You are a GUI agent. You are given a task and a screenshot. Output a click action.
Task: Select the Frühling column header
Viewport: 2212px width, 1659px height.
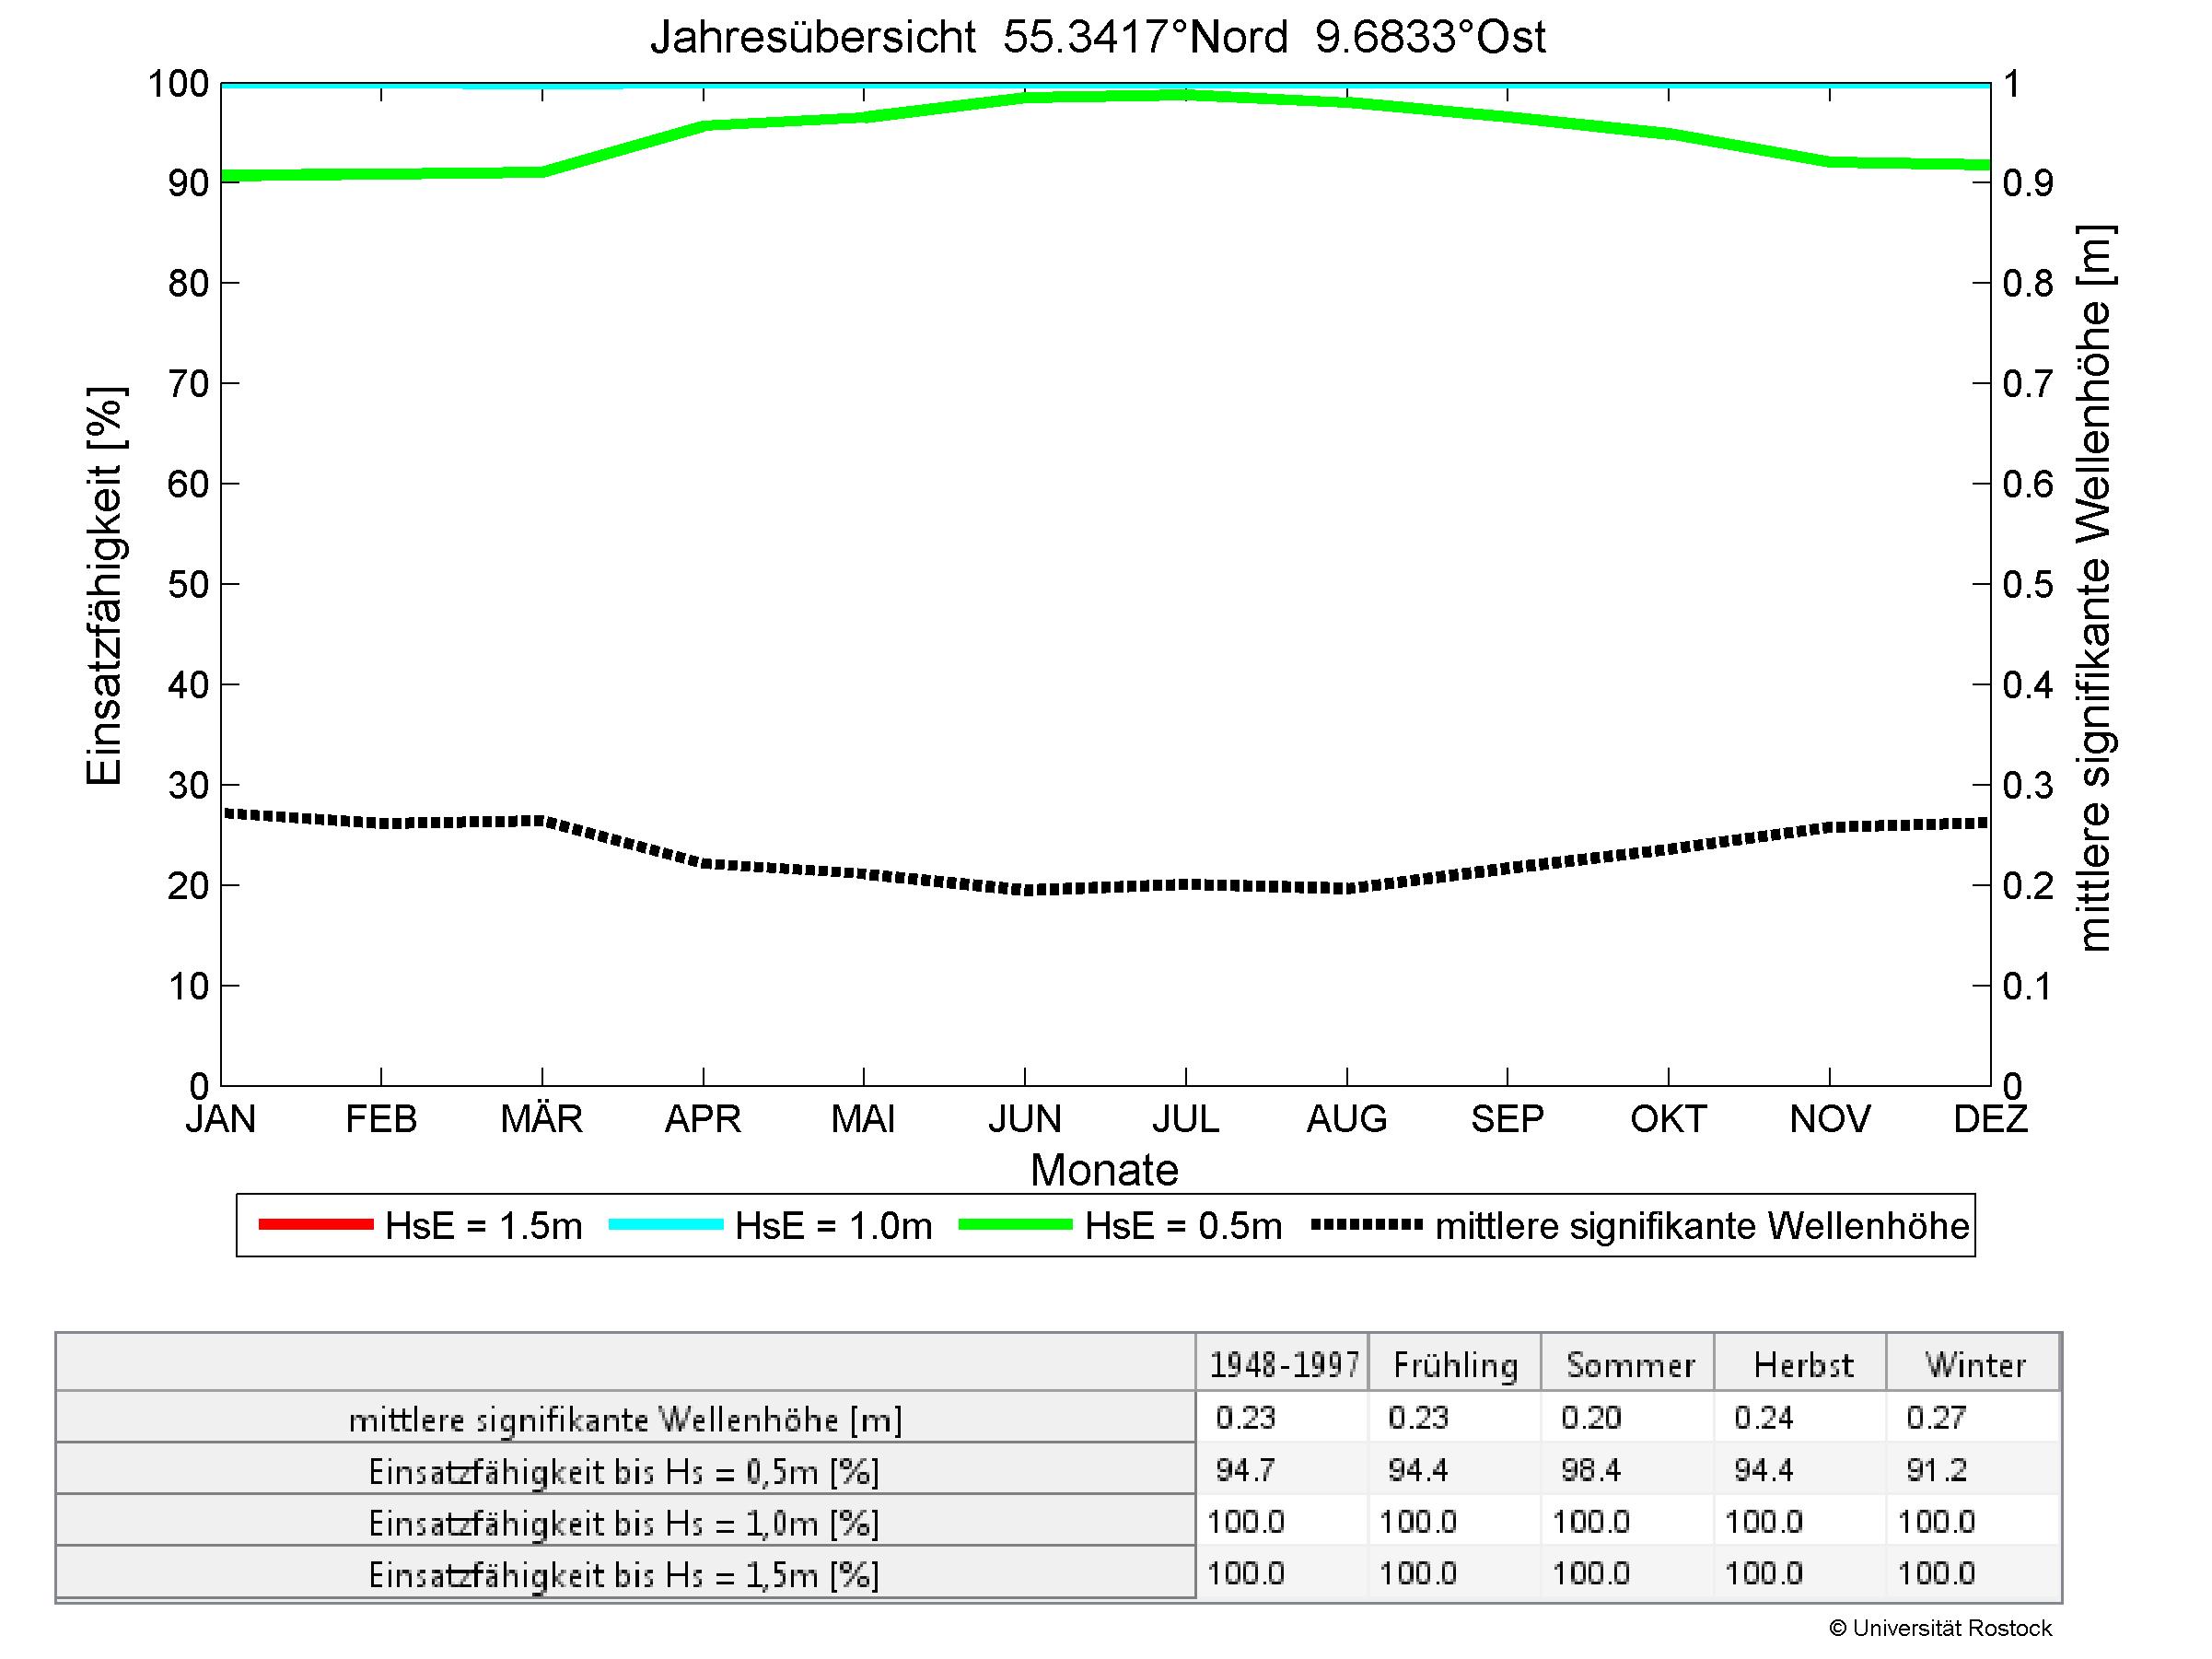(x=1455, y=1365)
